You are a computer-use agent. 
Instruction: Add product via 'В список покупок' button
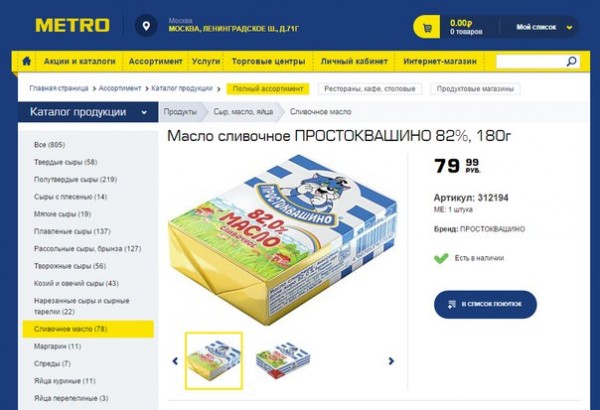(x=485, y=304)
